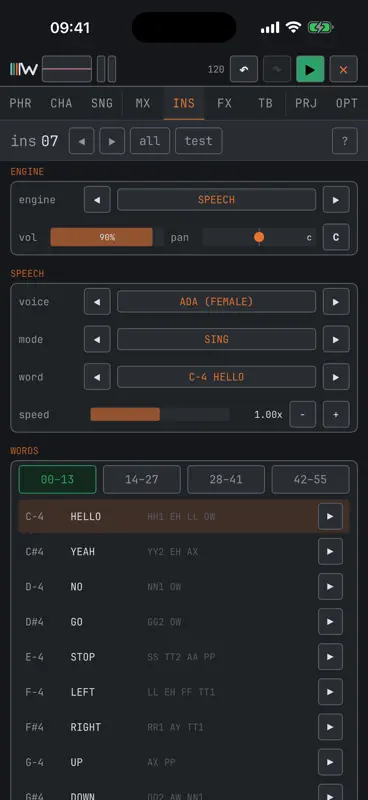Preview the NO word with its play button

click(x=330, y=587)
